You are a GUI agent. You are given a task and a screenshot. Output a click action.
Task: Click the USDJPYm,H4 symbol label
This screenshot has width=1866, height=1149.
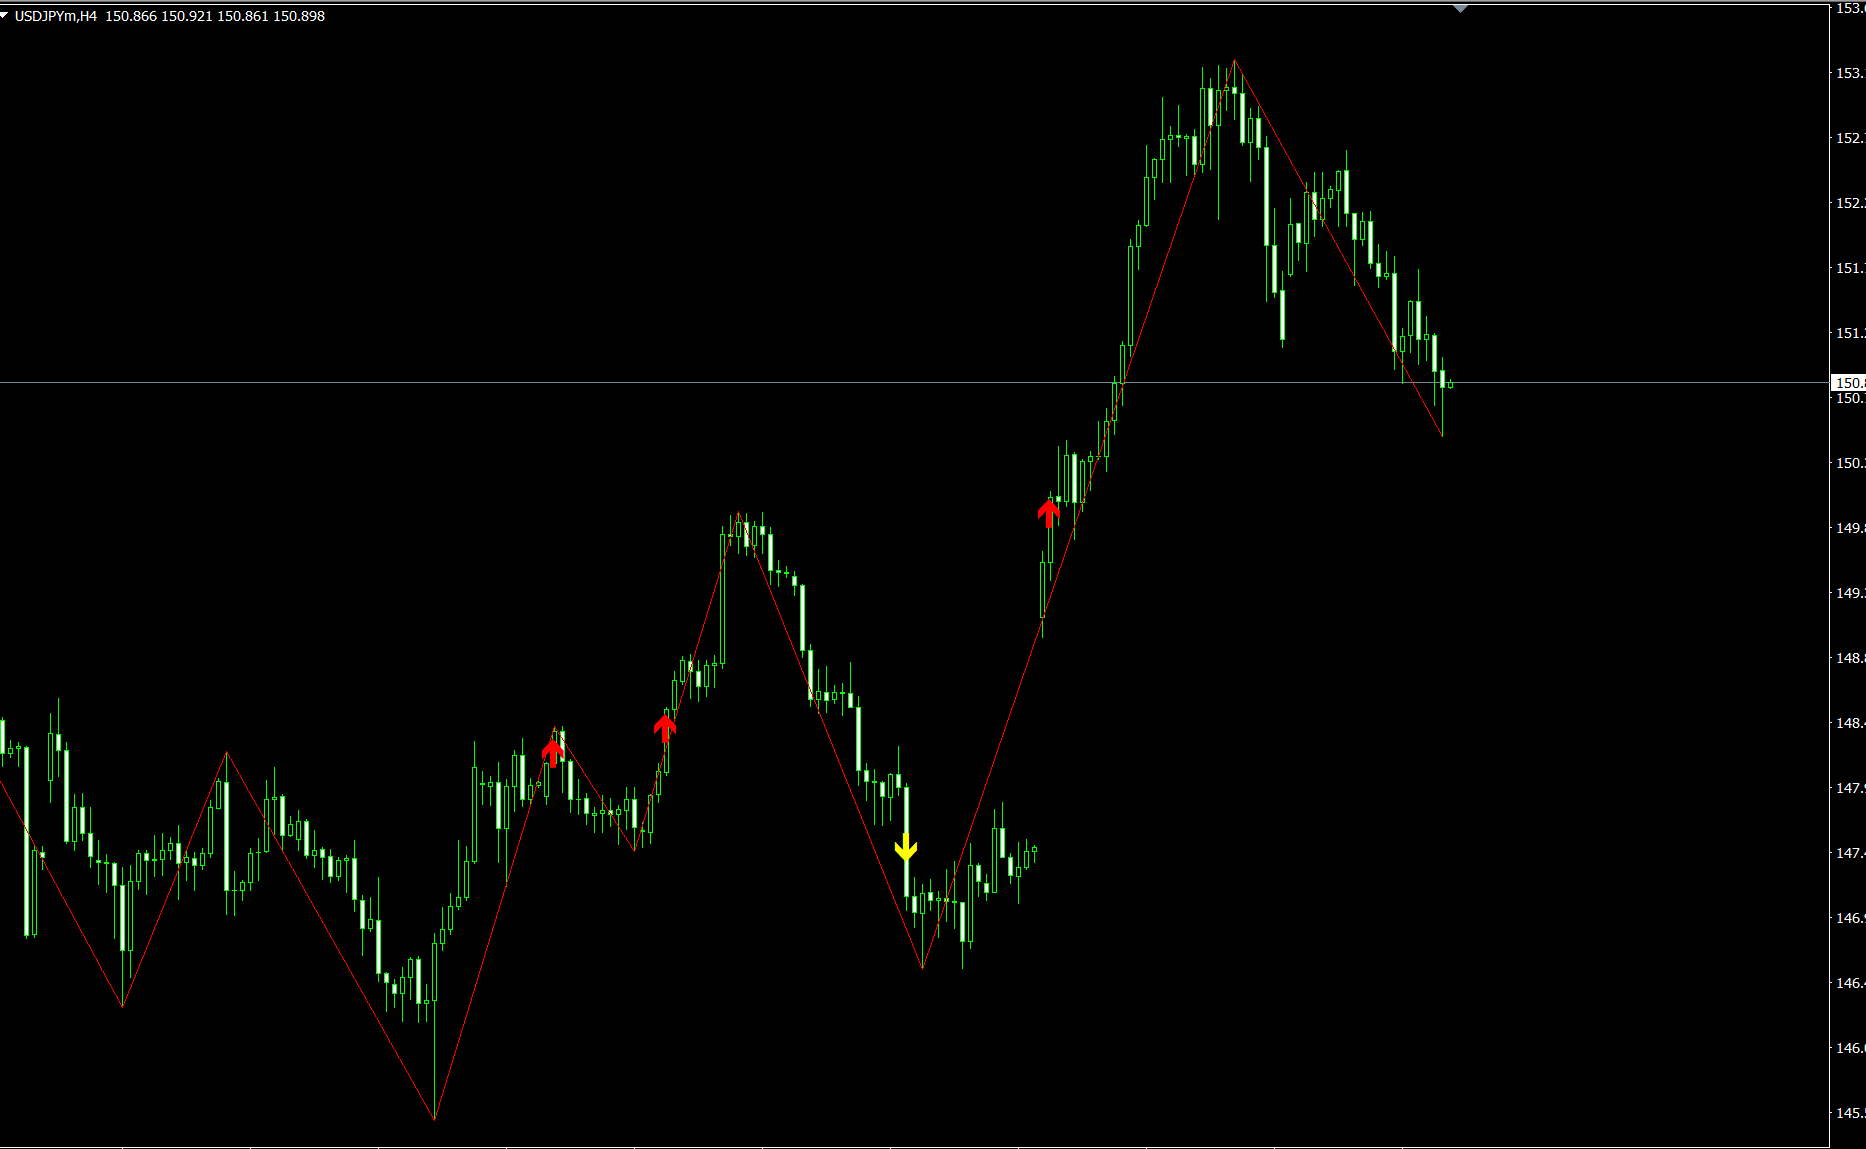point(56,16)
